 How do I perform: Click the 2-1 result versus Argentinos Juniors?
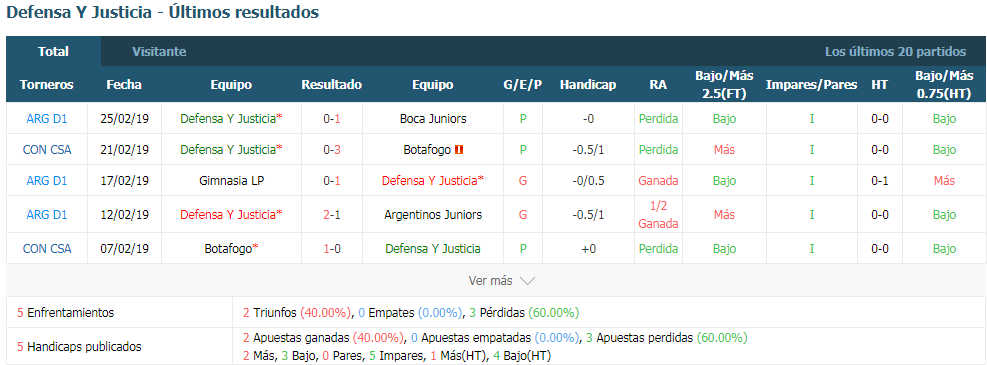coord(332,215)
